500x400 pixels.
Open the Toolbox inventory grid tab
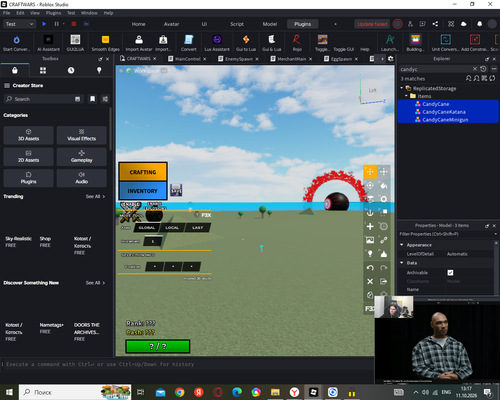pos(43,70)
